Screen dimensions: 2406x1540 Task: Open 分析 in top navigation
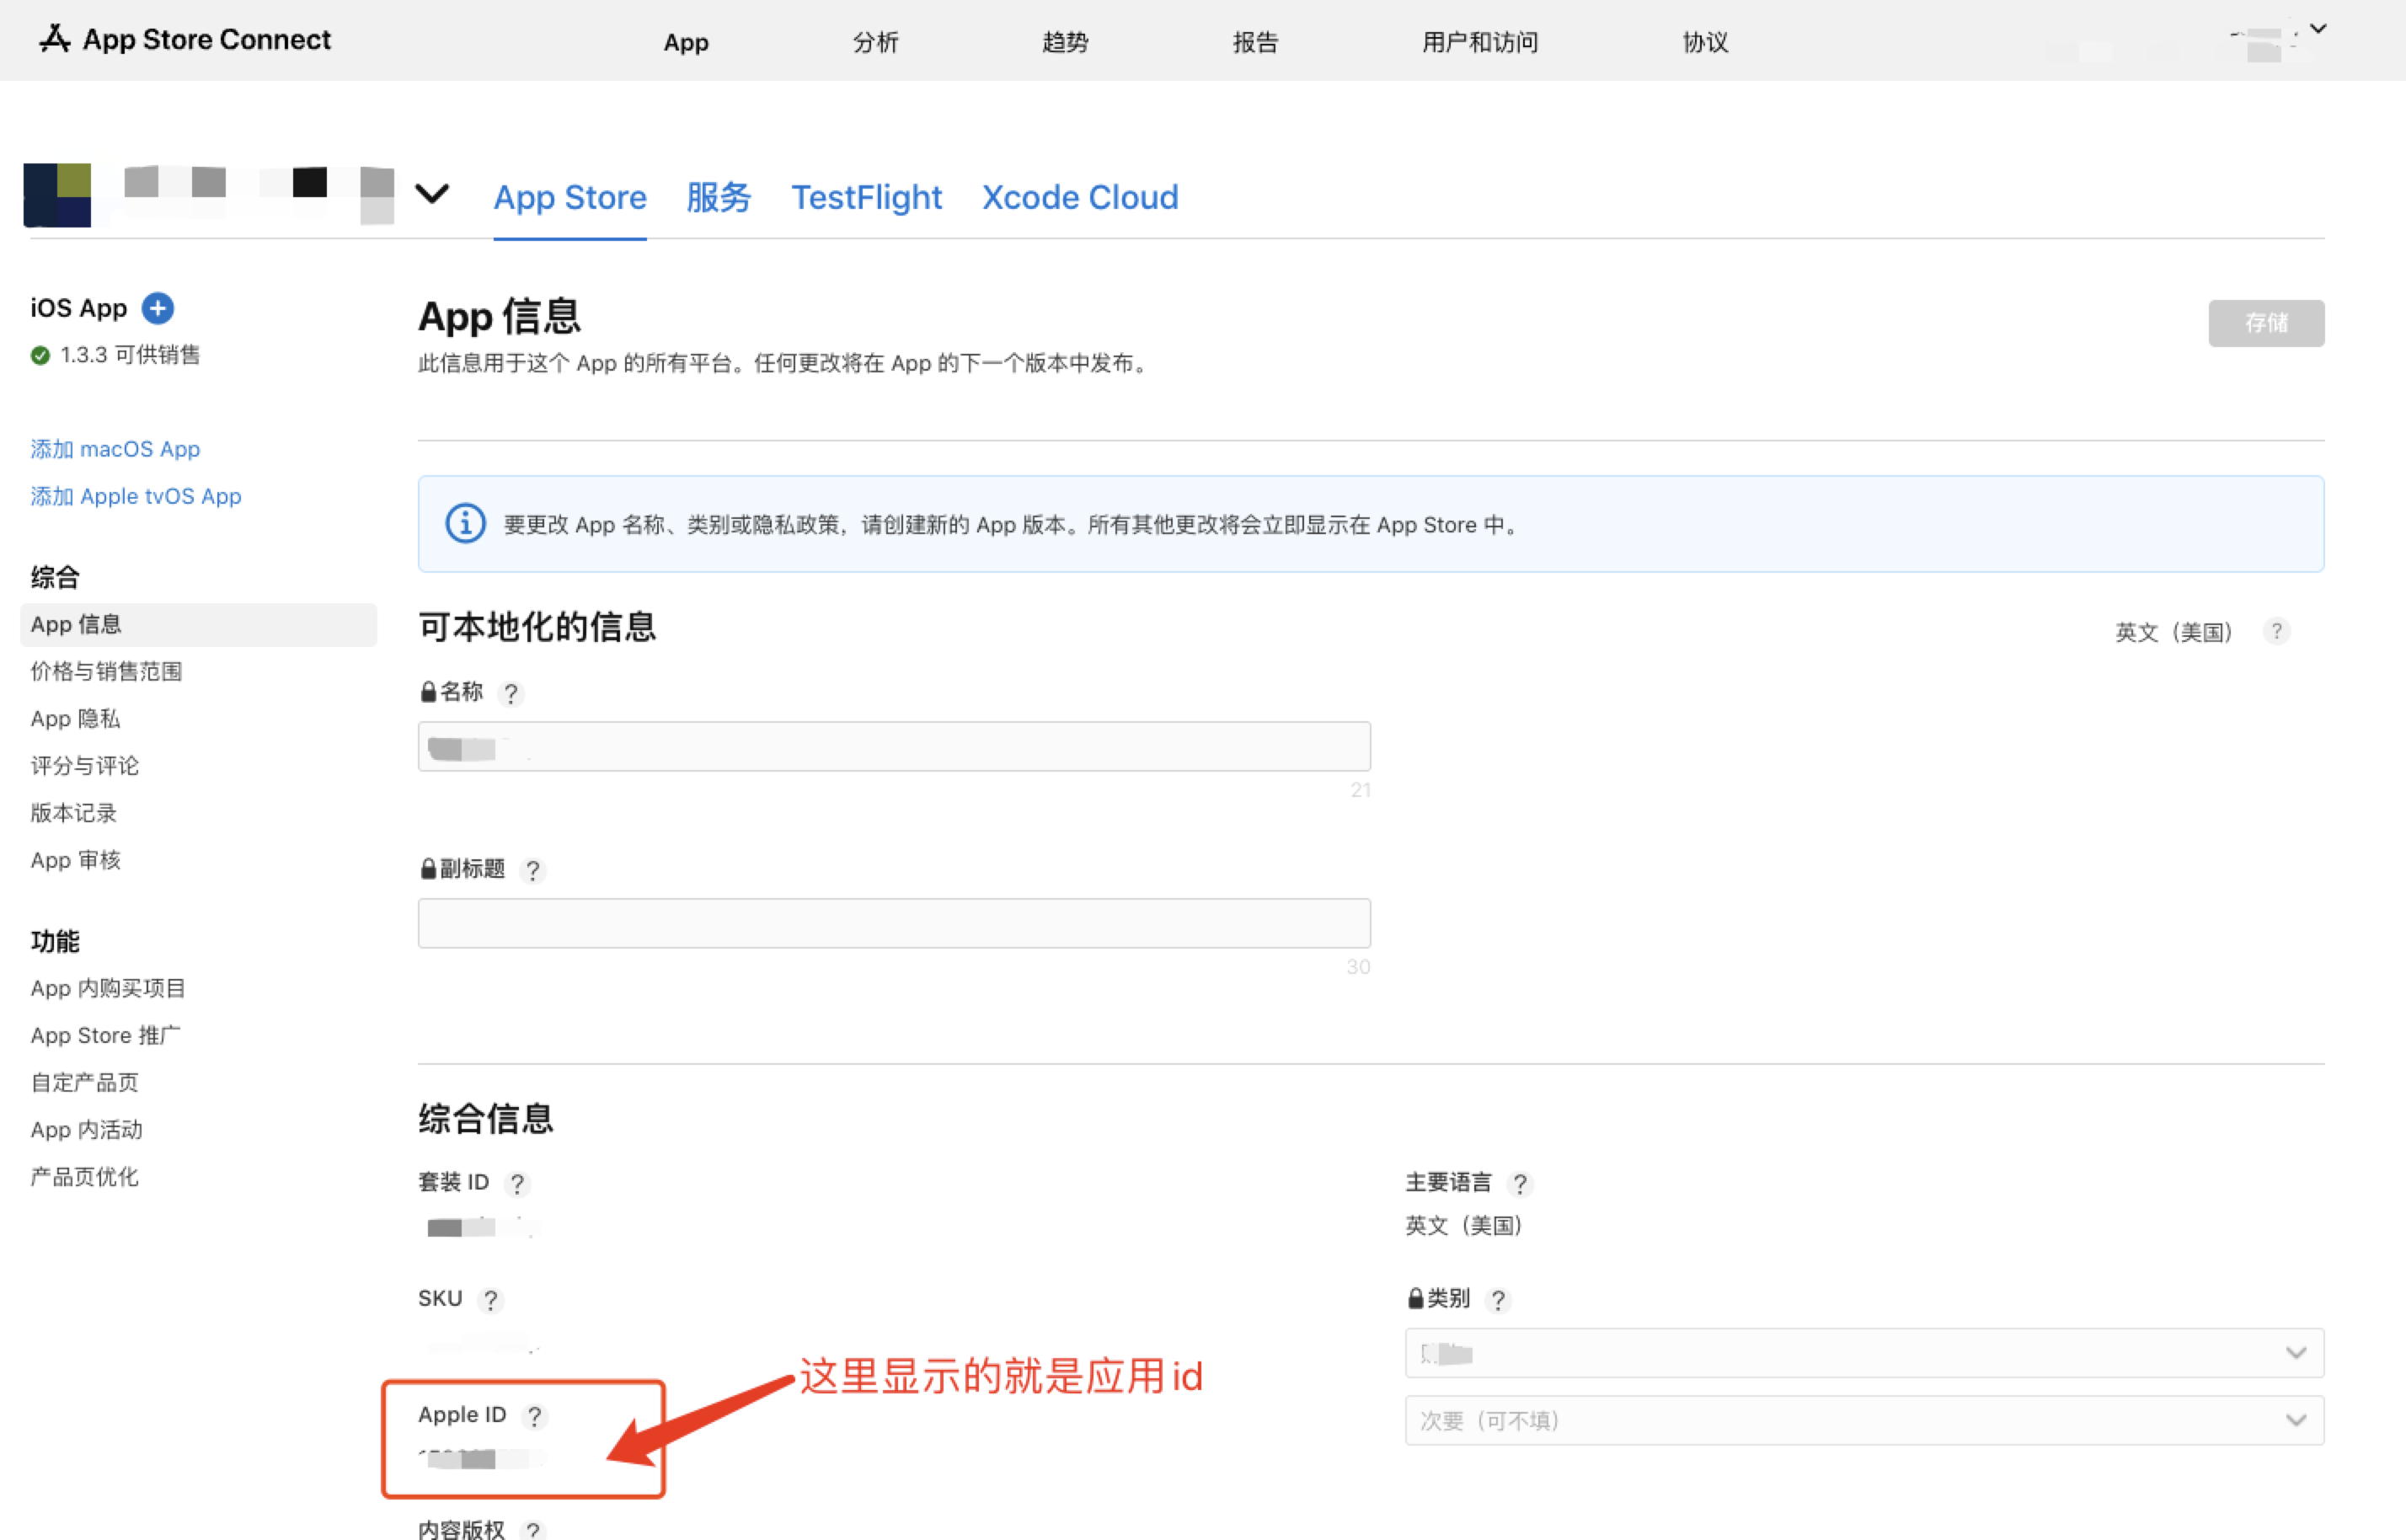tap(875, 42)
